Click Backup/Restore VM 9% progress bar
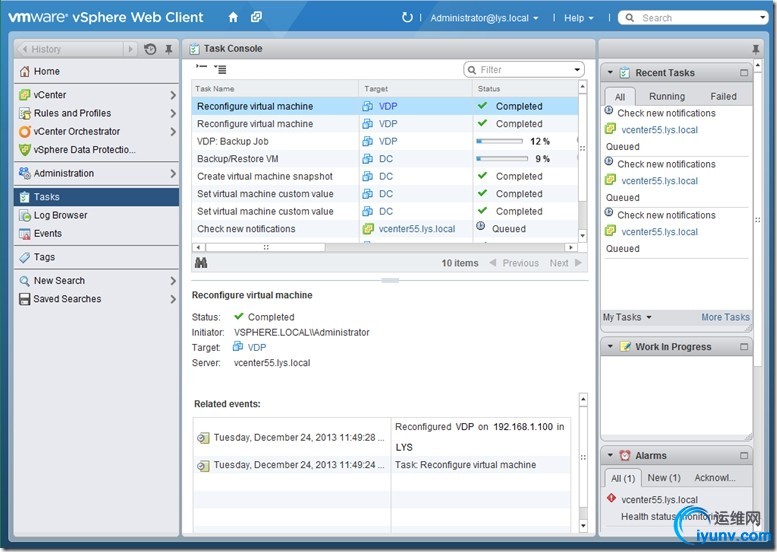The image size is (777, 552). 502,159
